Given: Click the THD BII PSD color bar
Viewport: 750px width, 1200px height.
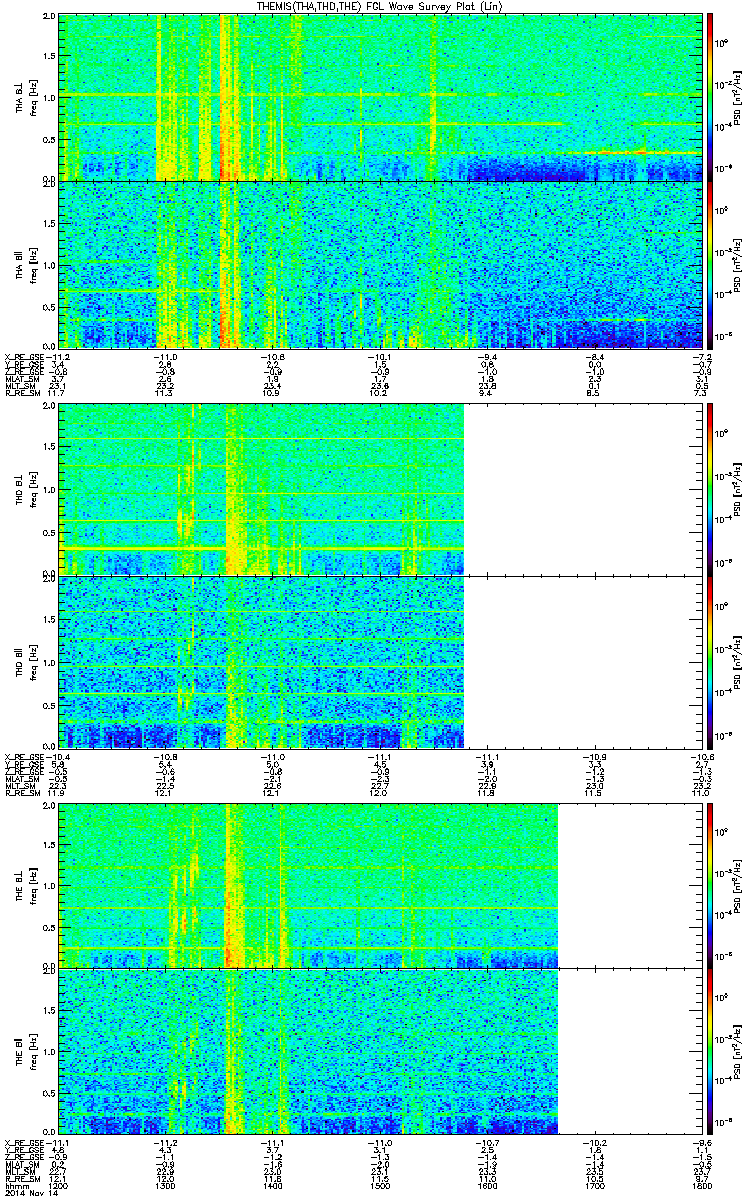Looking at the screenshot, I should coord(712,662).
